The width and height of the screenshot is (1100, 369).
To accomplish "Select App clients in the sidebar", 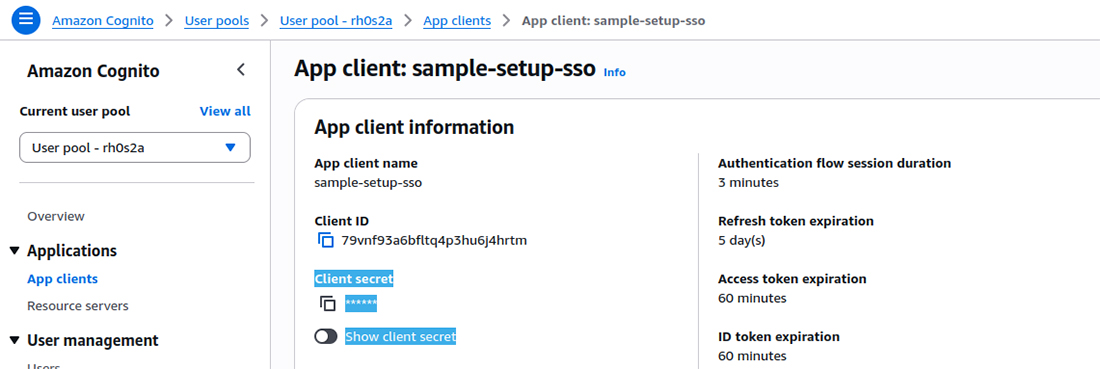I will pos(62,279).
